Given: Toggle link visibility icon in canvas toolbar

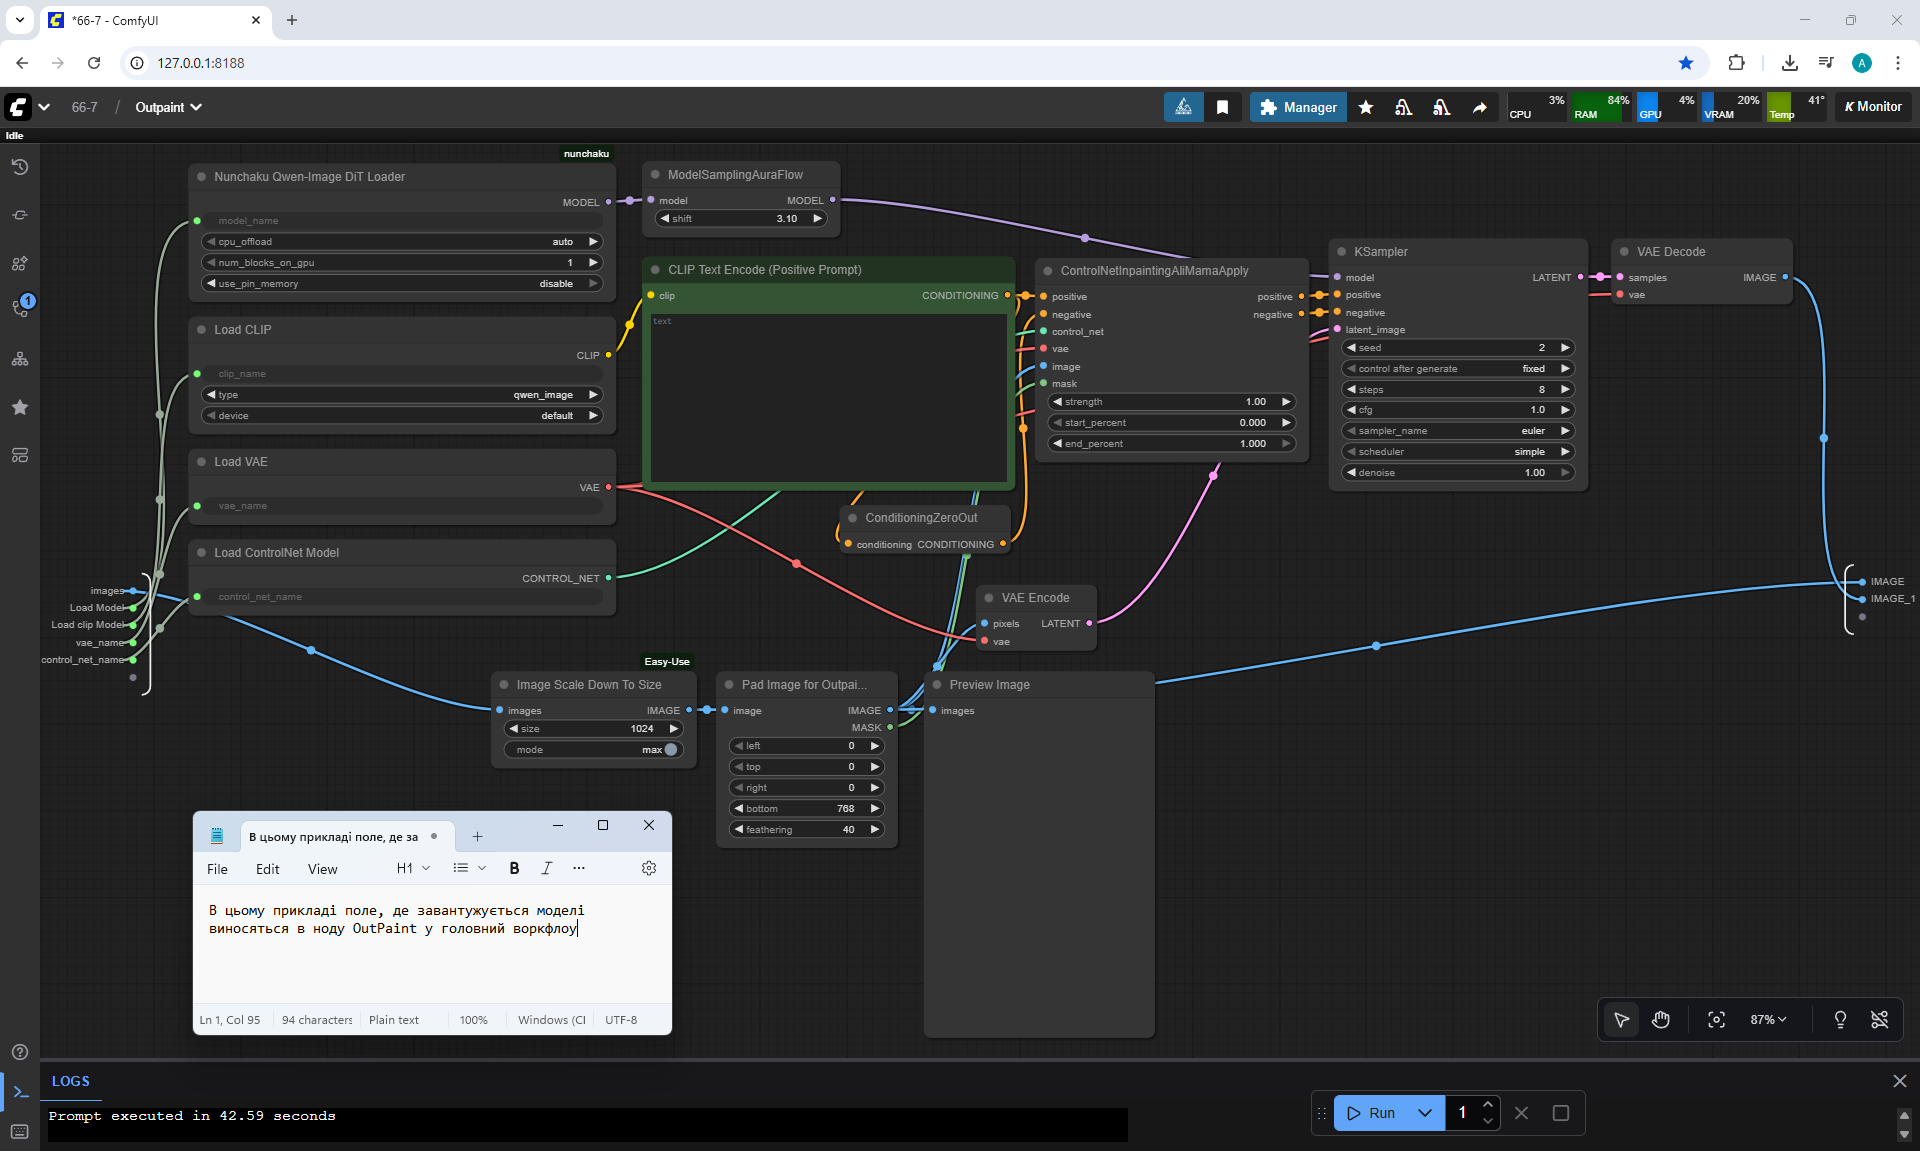Looking at the screenshot, I should (1879, 1020).
